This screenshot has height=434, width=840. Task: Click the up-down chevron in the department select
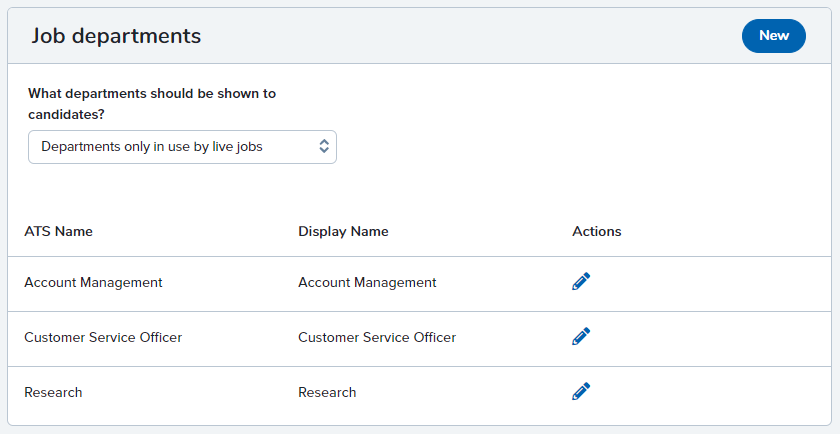point(324,146)
